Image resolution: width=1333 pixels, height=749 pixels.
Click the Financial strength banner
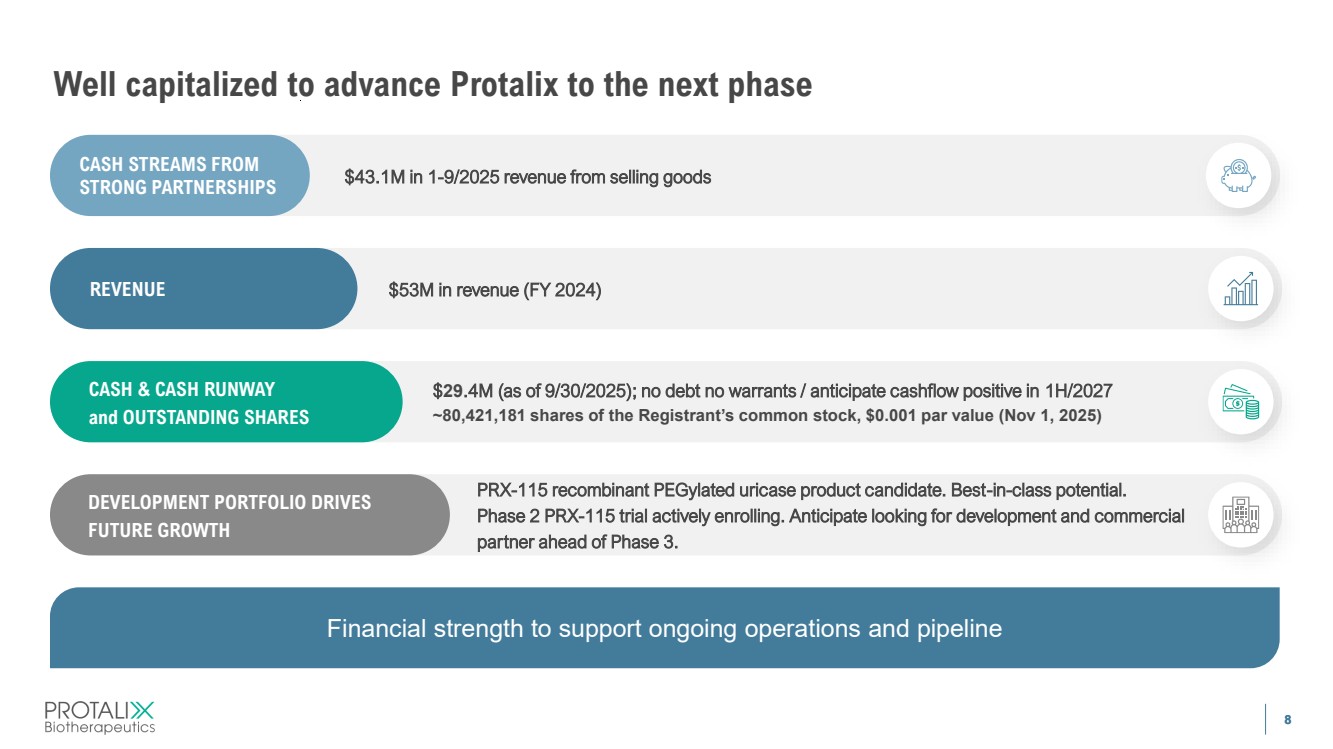pyautogui.click(x=664, y=628)
